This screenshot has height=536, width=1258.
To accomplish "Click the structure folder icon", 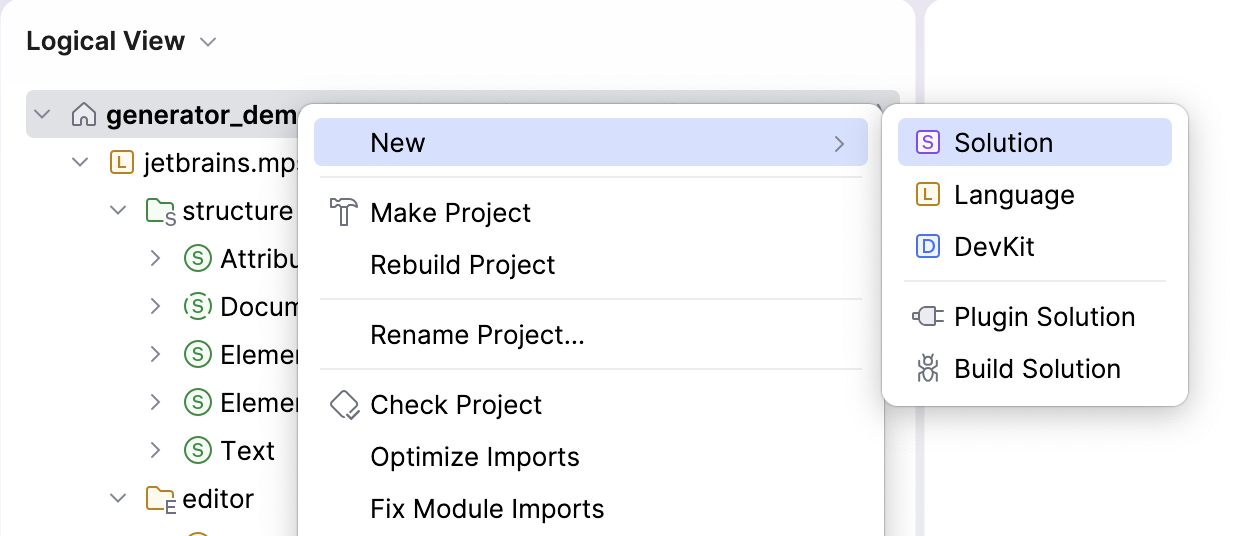I will click(159, 211).
